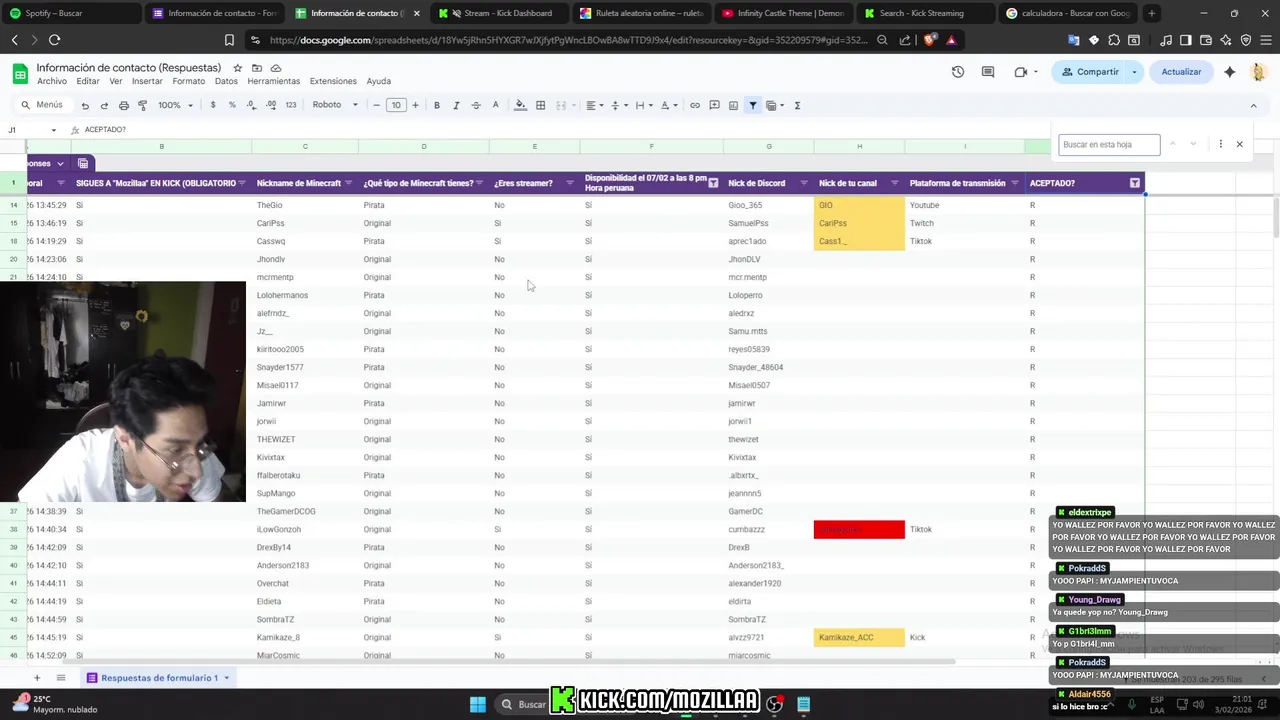Show all comments panel
Image resolution: width=1280 pixels, height=720 pixels.
(x=988, y=72)
